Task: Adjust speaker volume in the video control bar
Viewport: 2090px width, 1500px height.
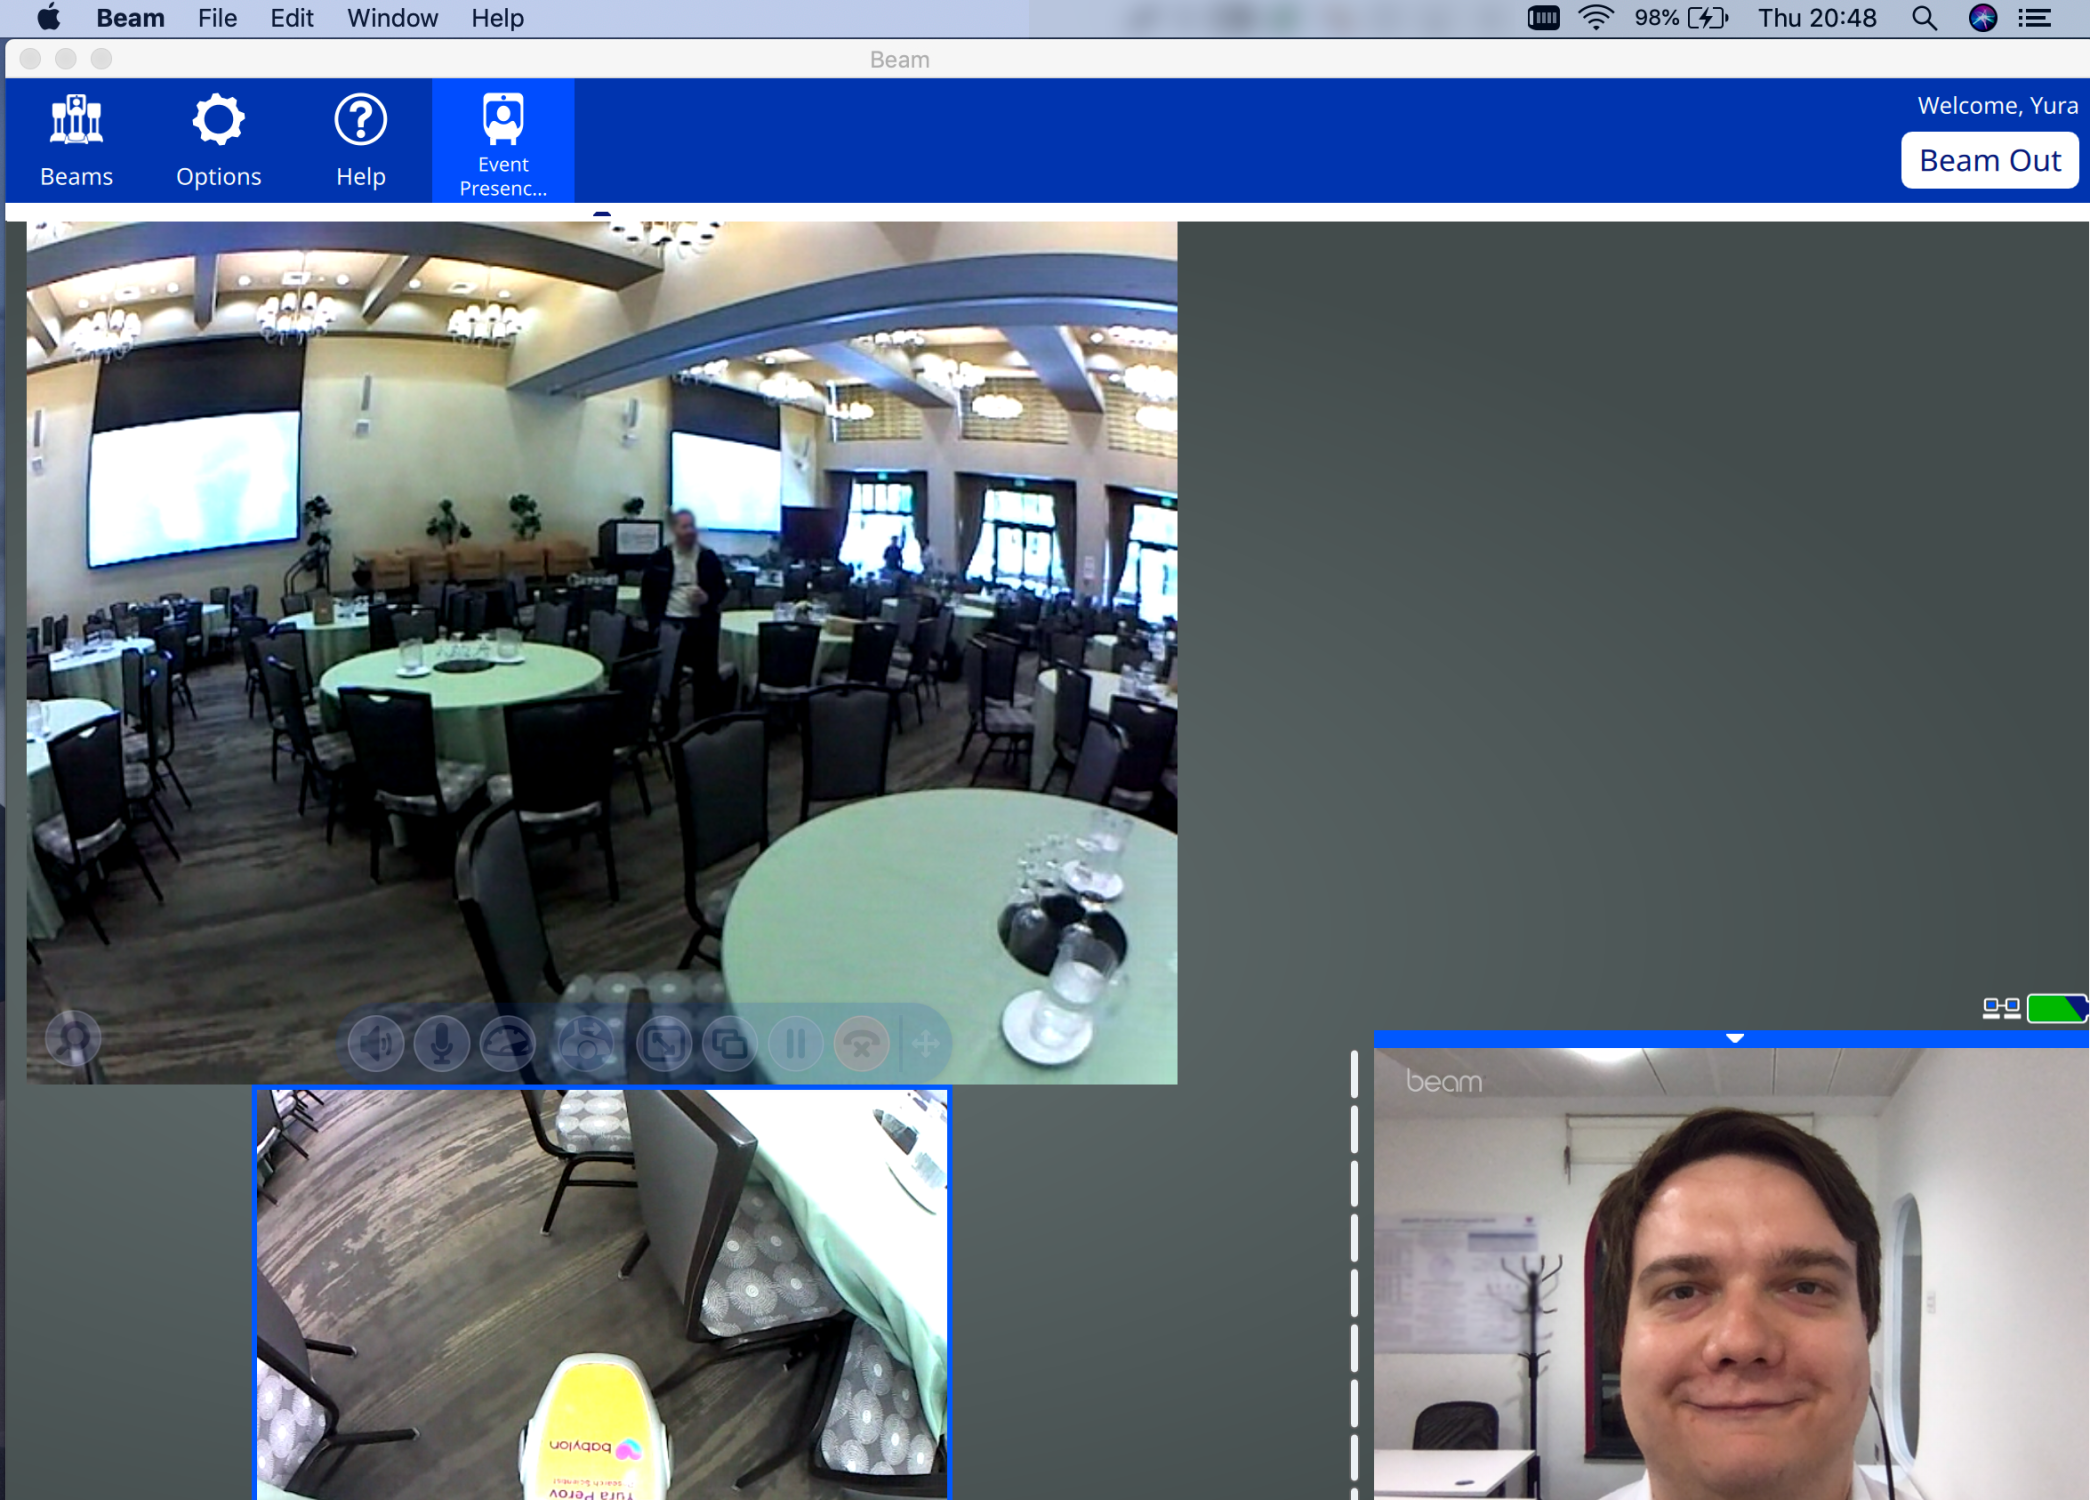Action: [376, 1044]
